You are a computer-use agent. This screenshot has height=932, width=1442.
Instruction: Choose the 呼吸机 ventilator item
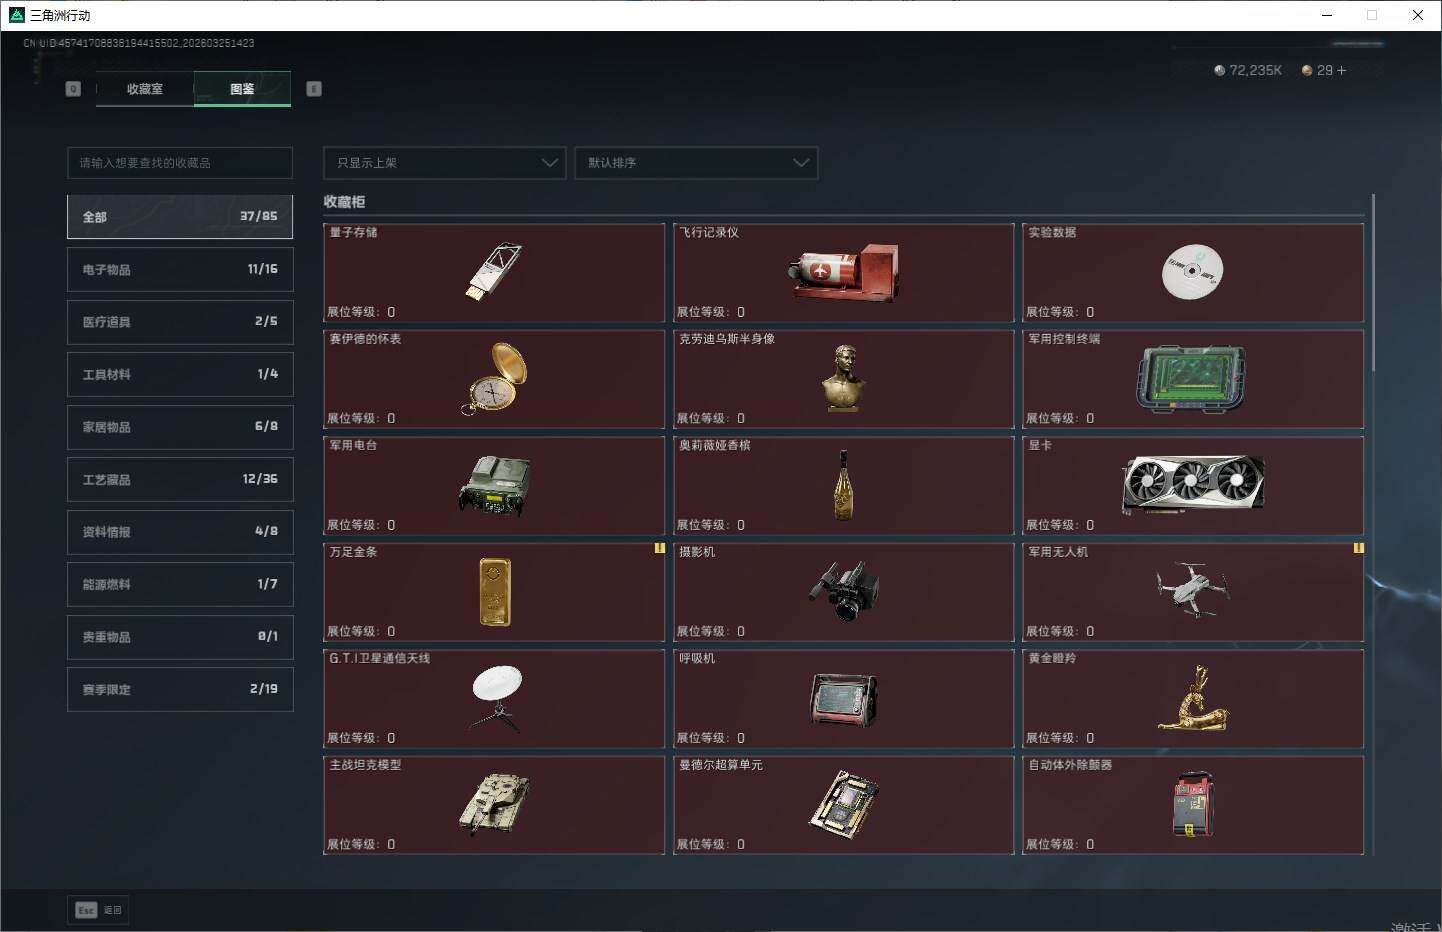click(x=844, y=698)
